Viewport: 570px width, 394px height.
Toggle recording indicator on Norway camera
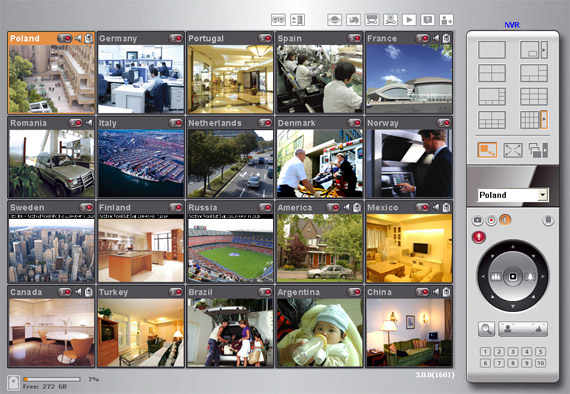(x=444, y=123)
